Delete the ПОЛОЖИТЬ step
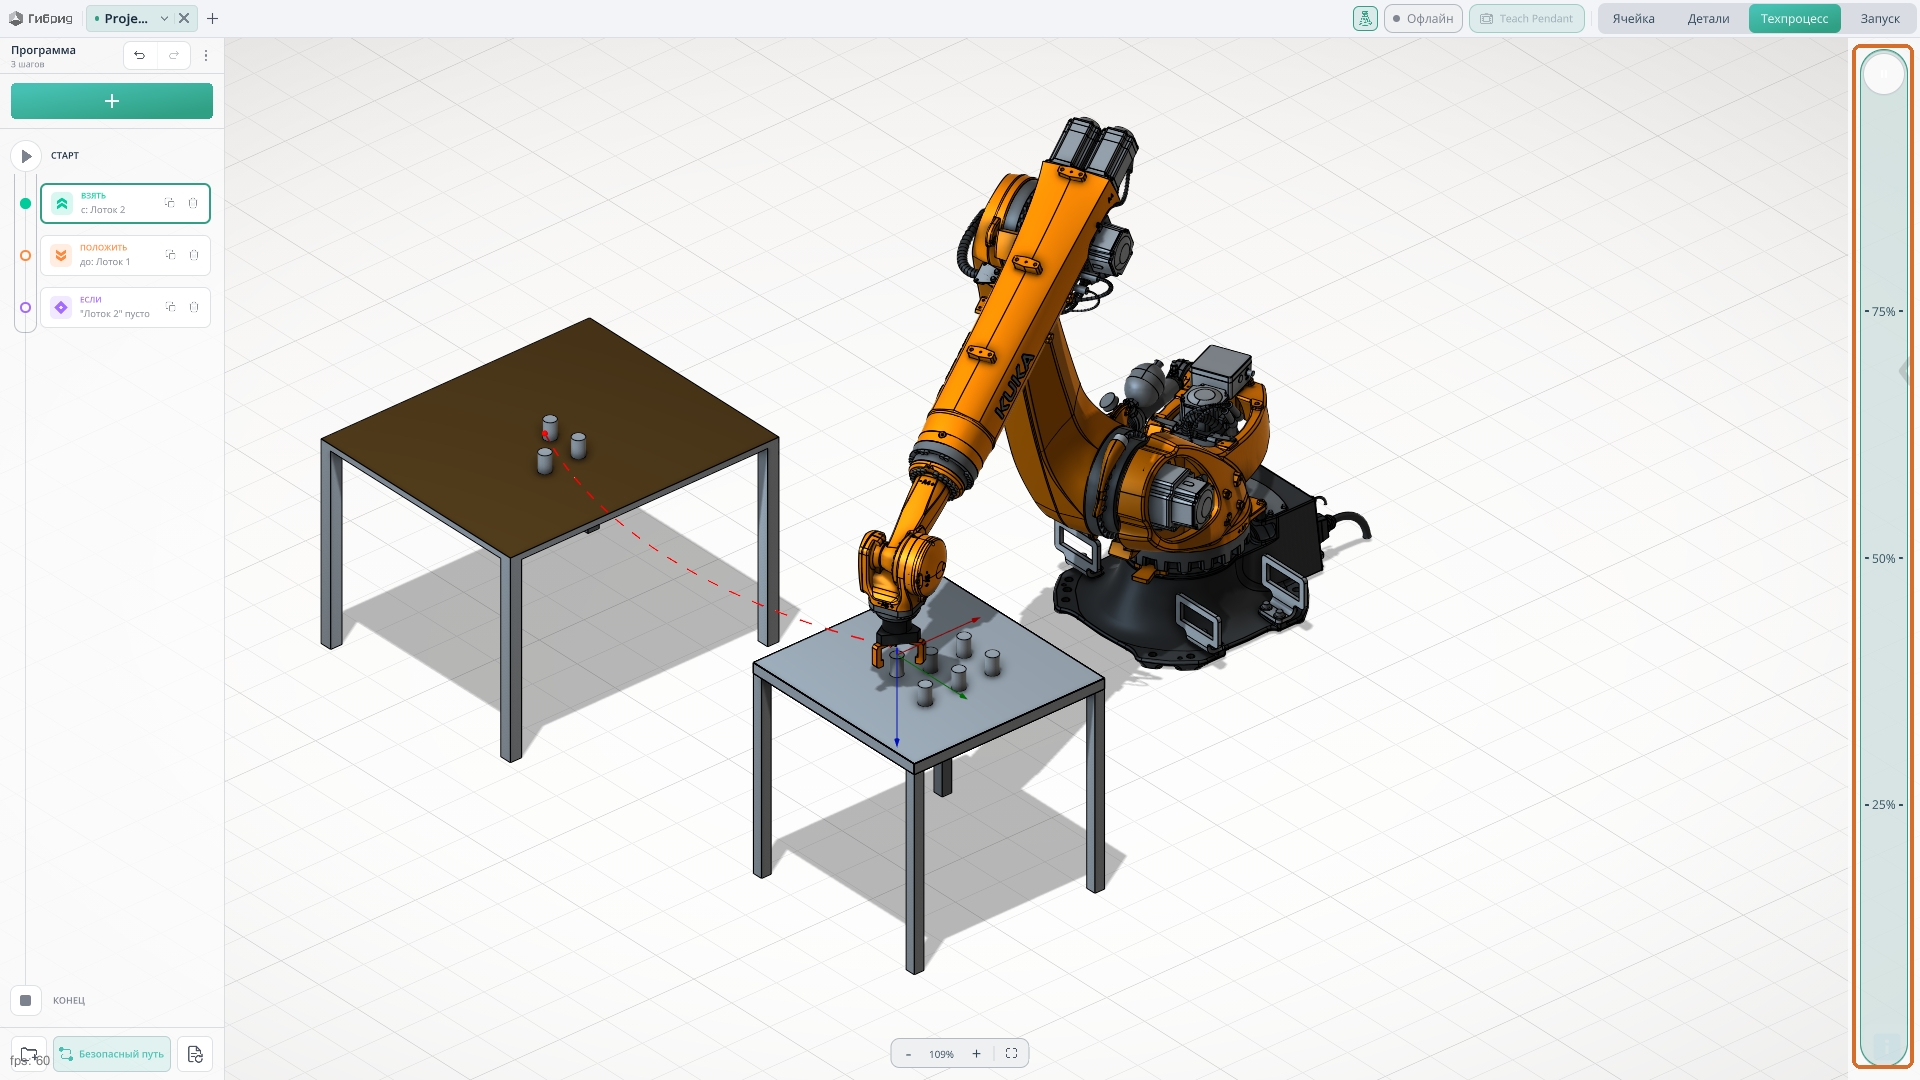Image resolution: width=1920 pixels, height=1080 pixels. [194, 255]
